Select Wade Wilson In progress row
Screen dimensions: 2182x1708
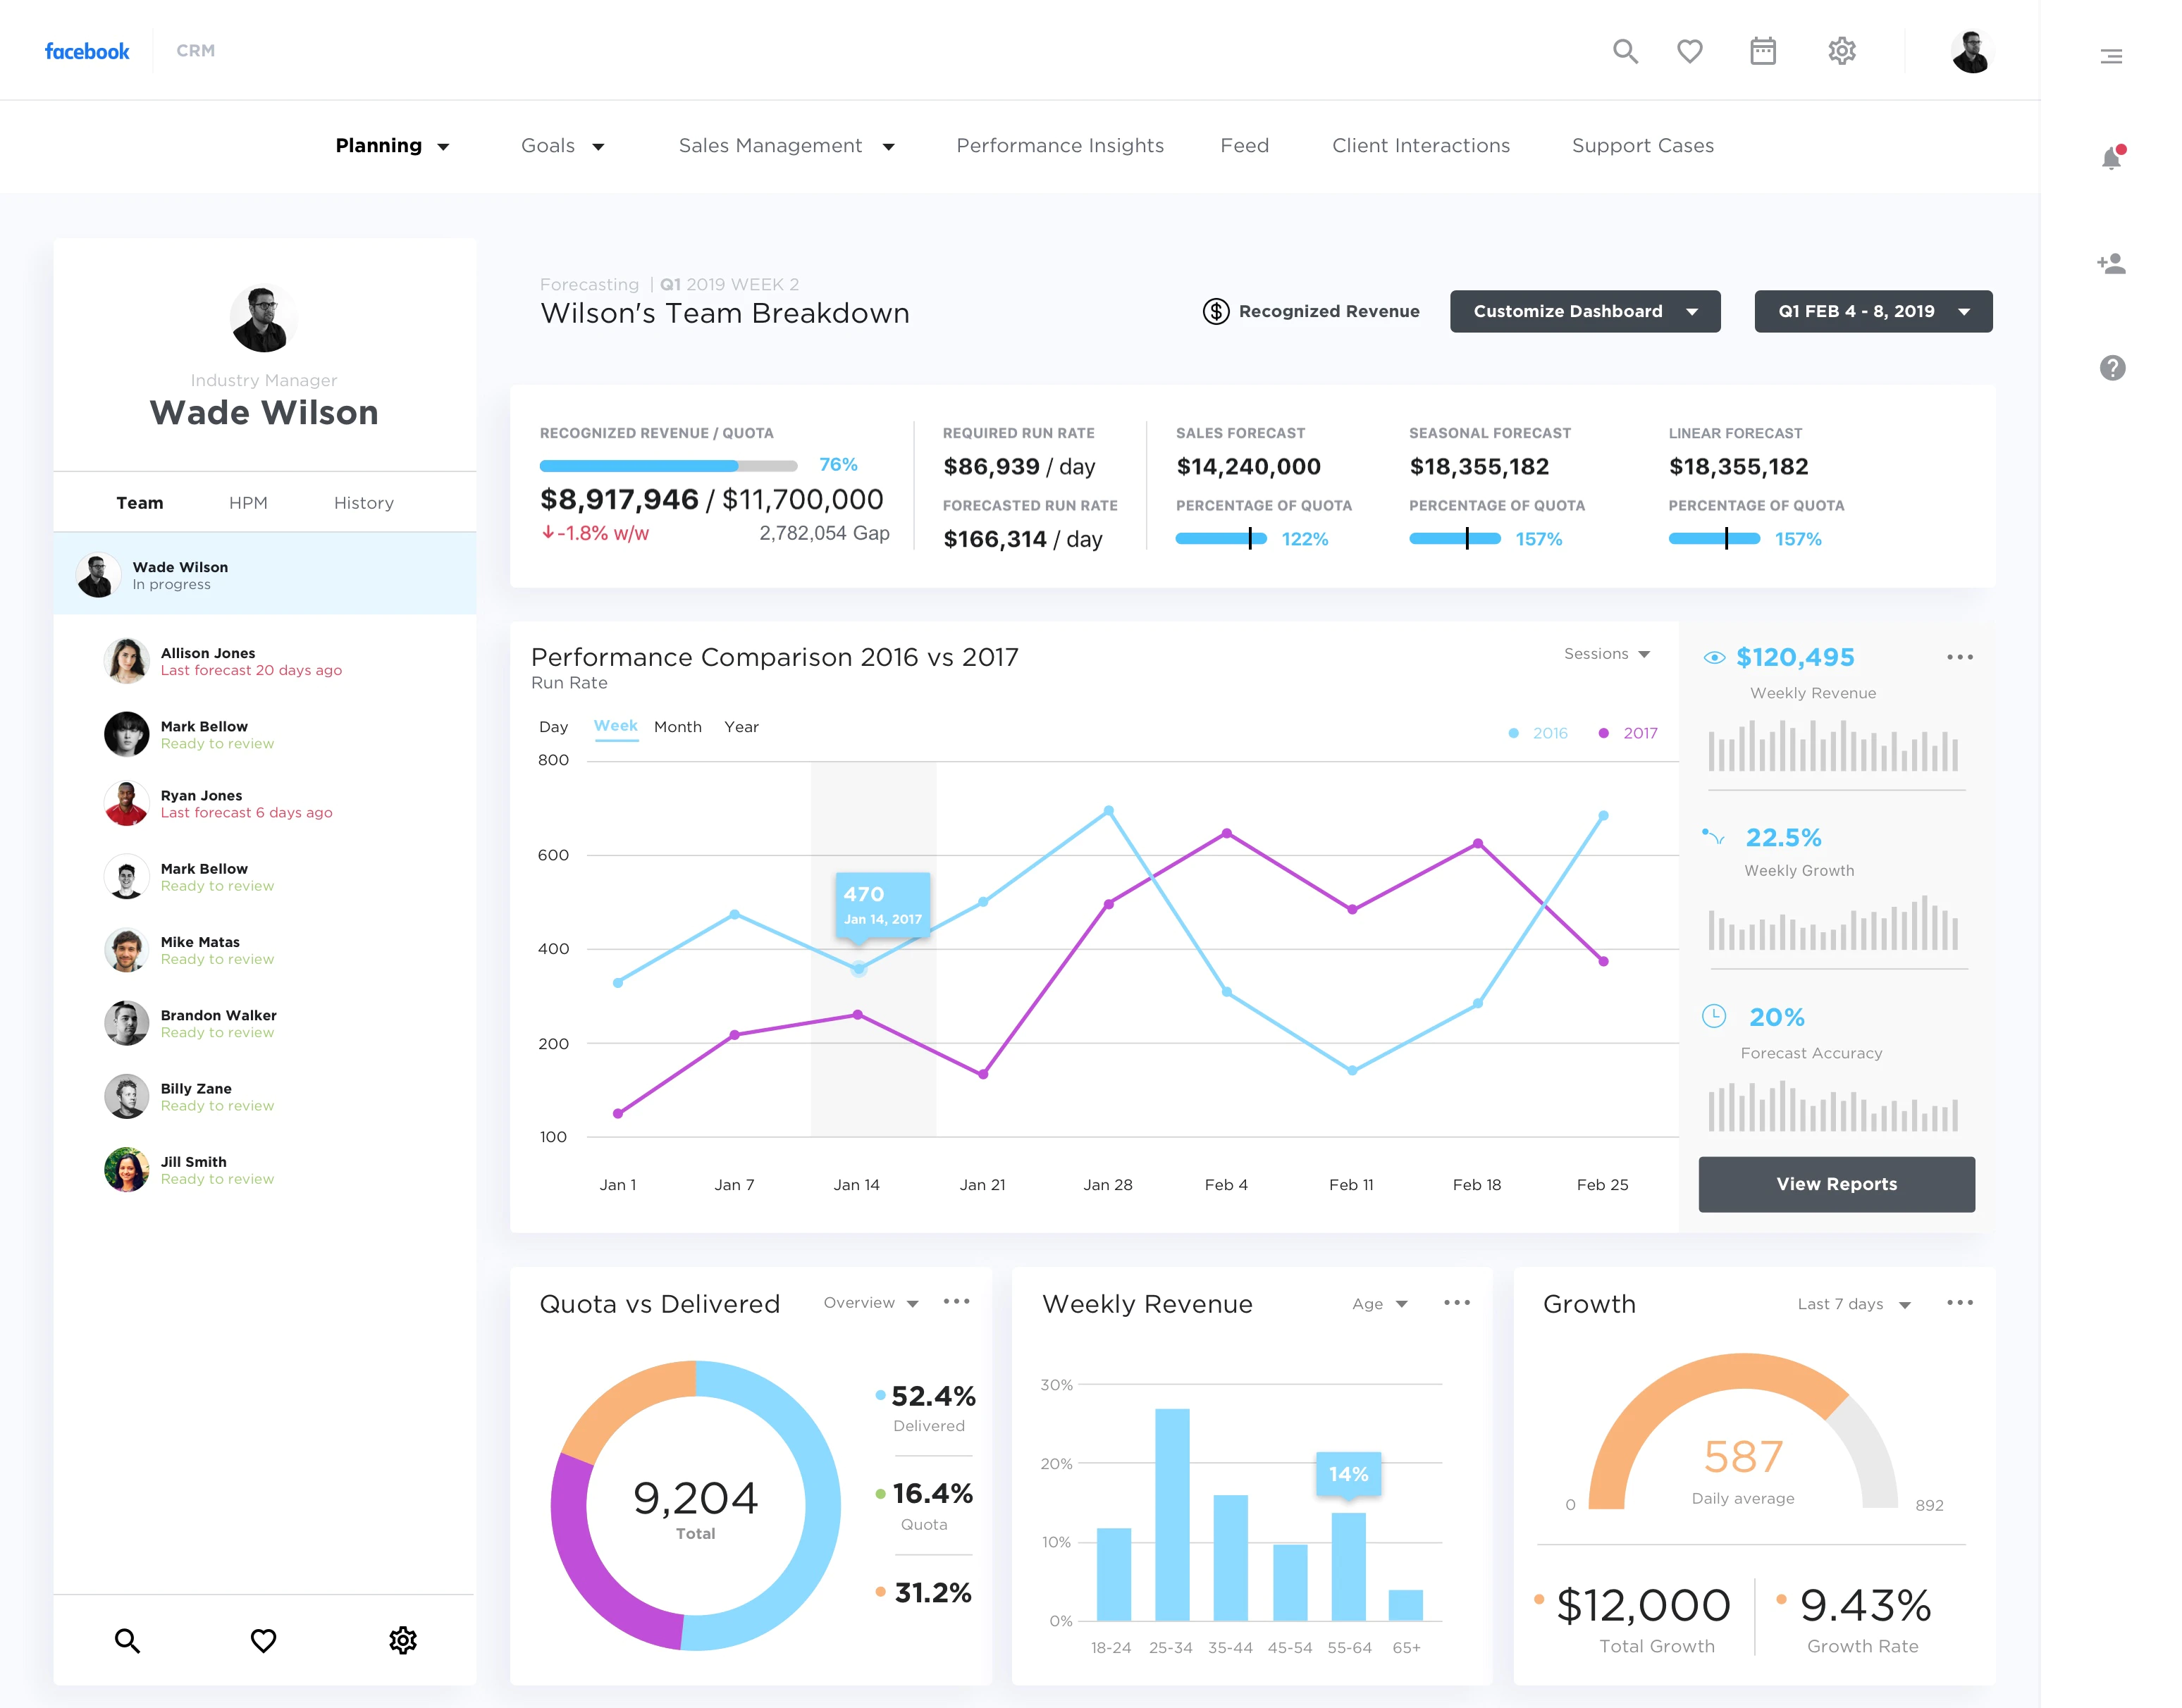point(264,574)
